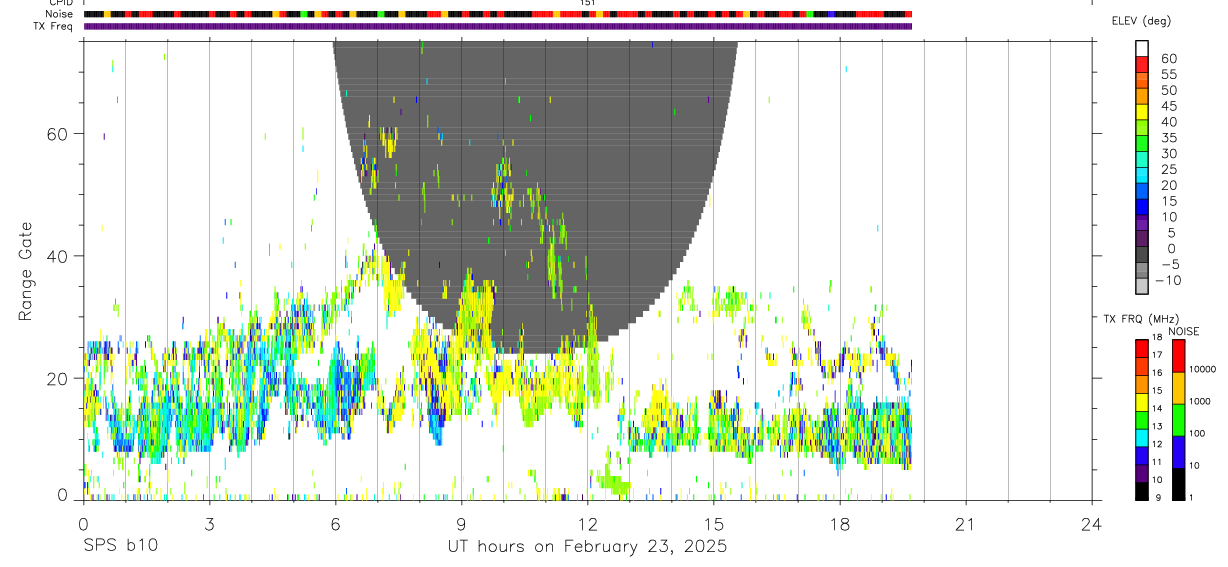Click the white top swatch of the ELEV color bar
1228x567 pixels.
[x=1142, y=48]
